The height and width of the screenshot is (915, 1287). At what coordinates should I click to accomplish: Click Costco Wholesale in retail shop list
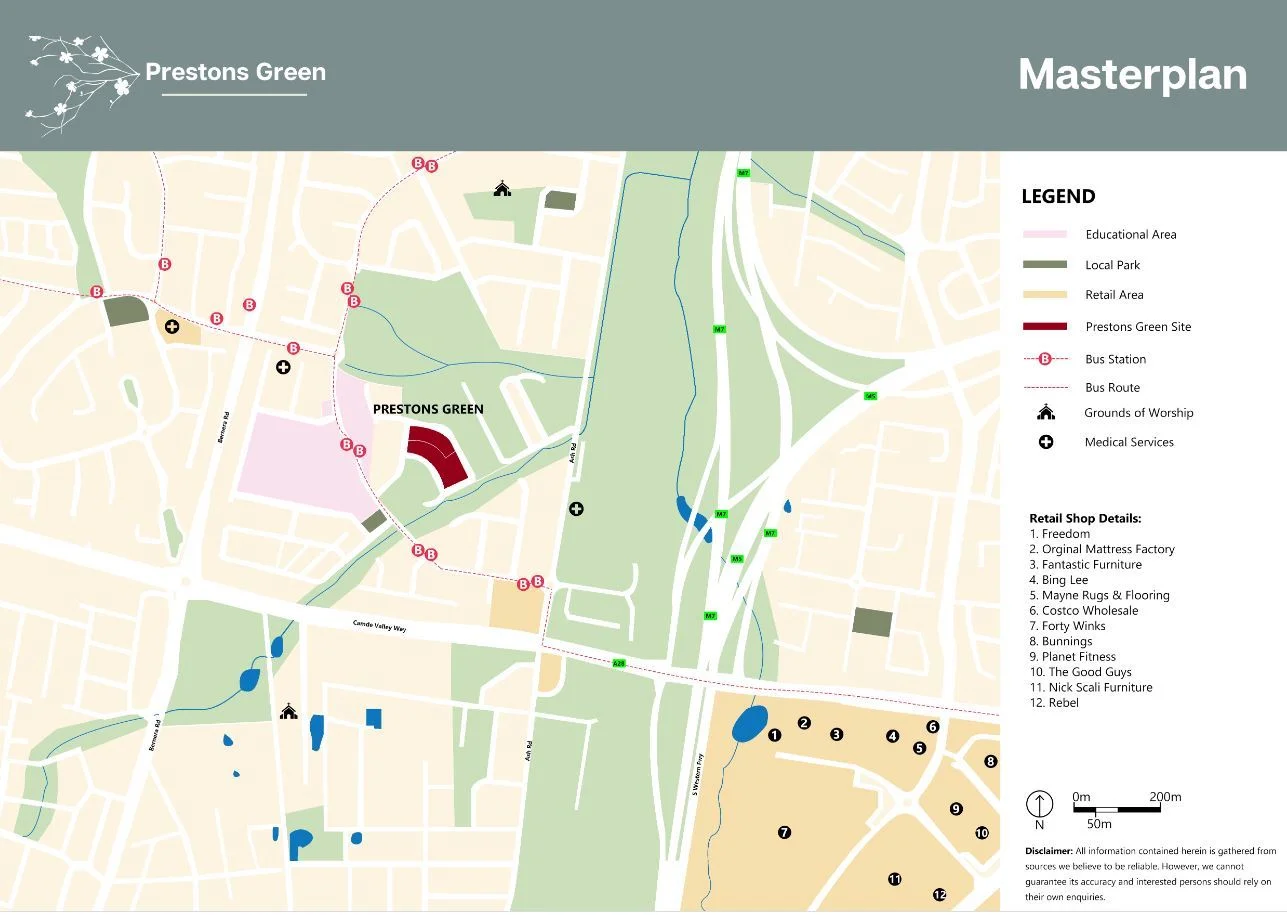tap(1090, 610)
